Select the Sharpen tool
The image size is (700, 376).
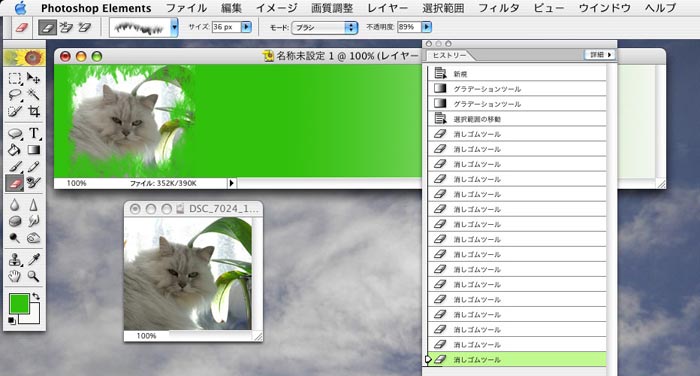tap(33, 205)
